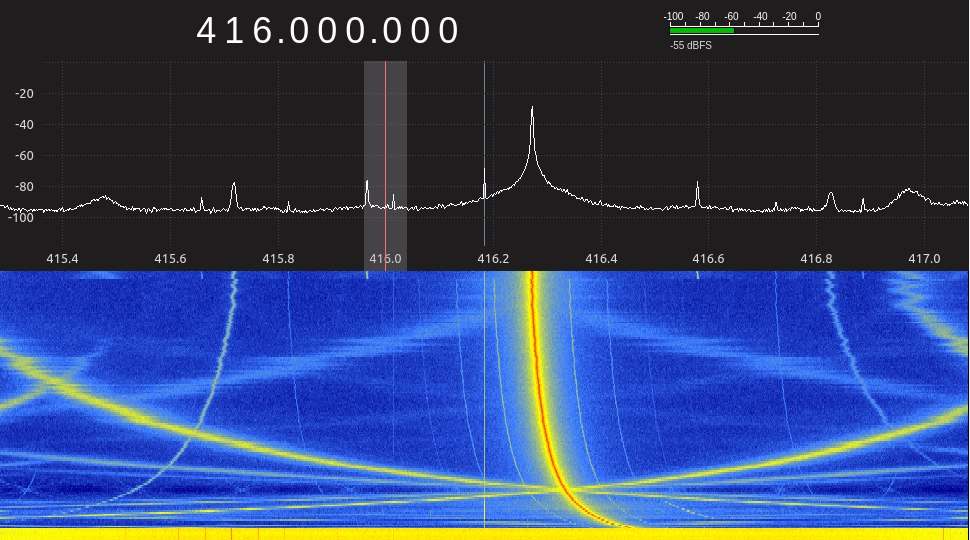Click the -60 label on the spectrum dB axis
Screen dimensions: 970x540
pos(25,156)
